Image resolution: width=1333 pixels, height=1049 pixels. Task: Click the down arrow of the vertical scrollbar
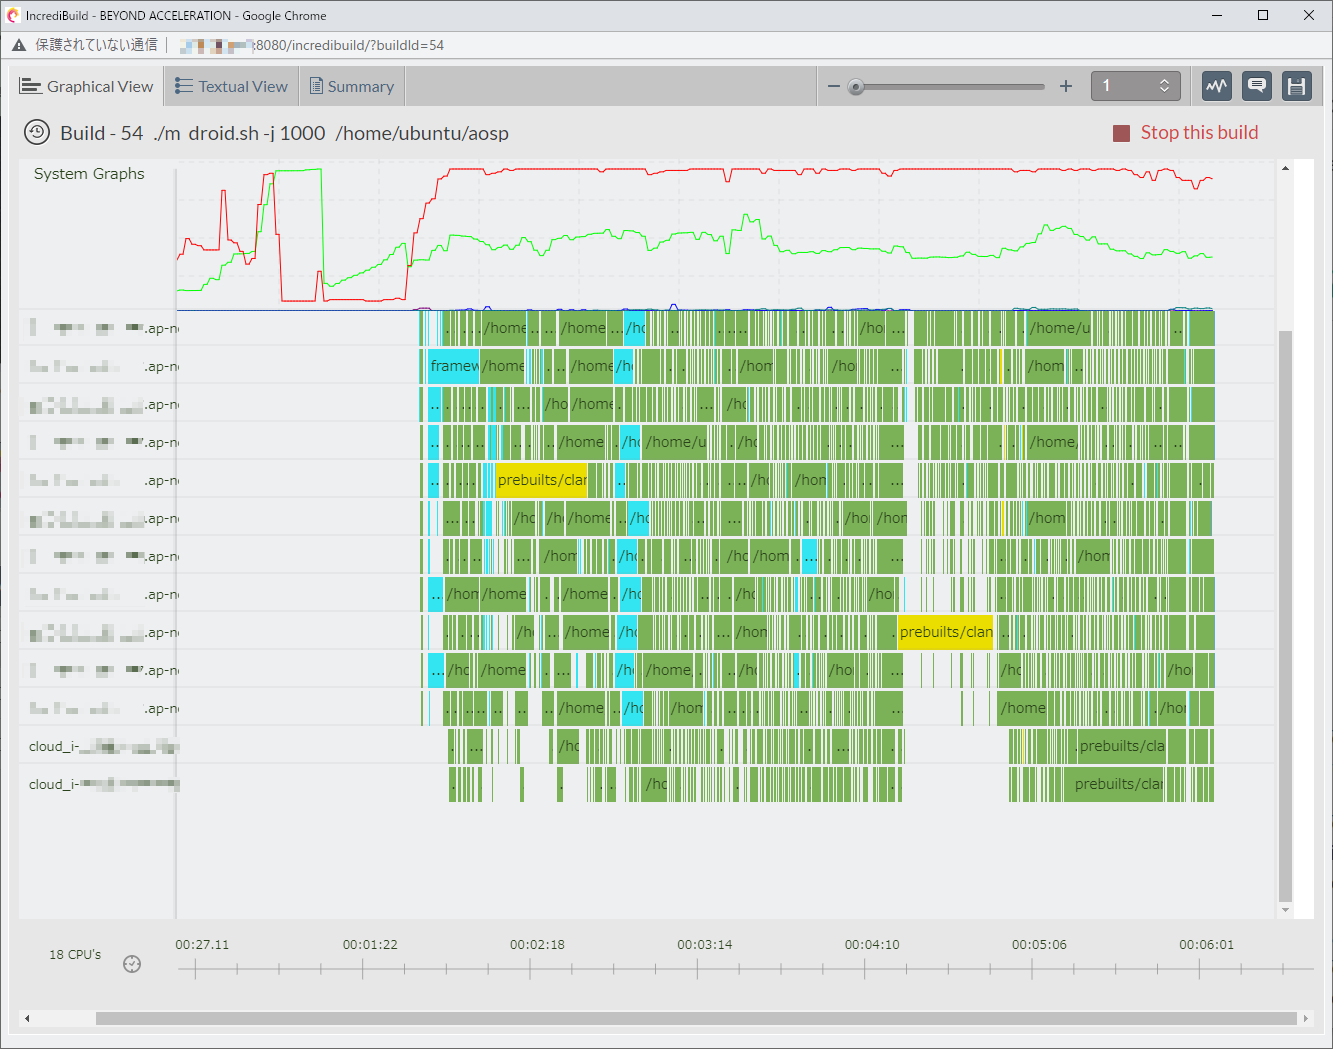(x=1285, y=910)
